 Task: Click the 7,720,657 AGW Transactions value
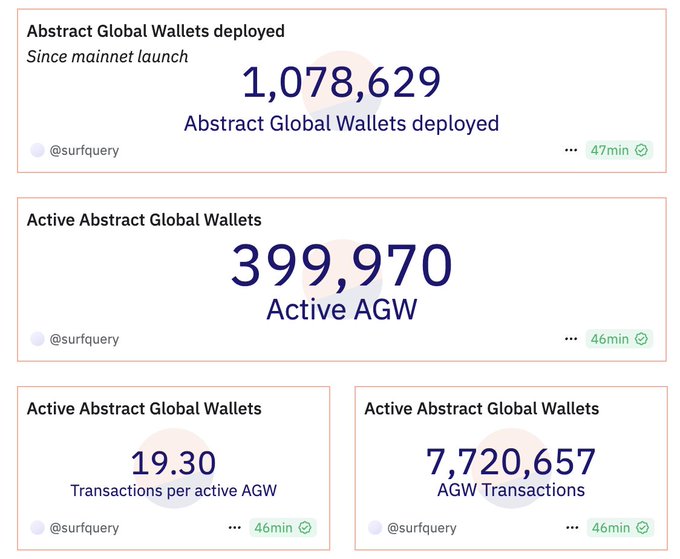click(x=510, y=462)
